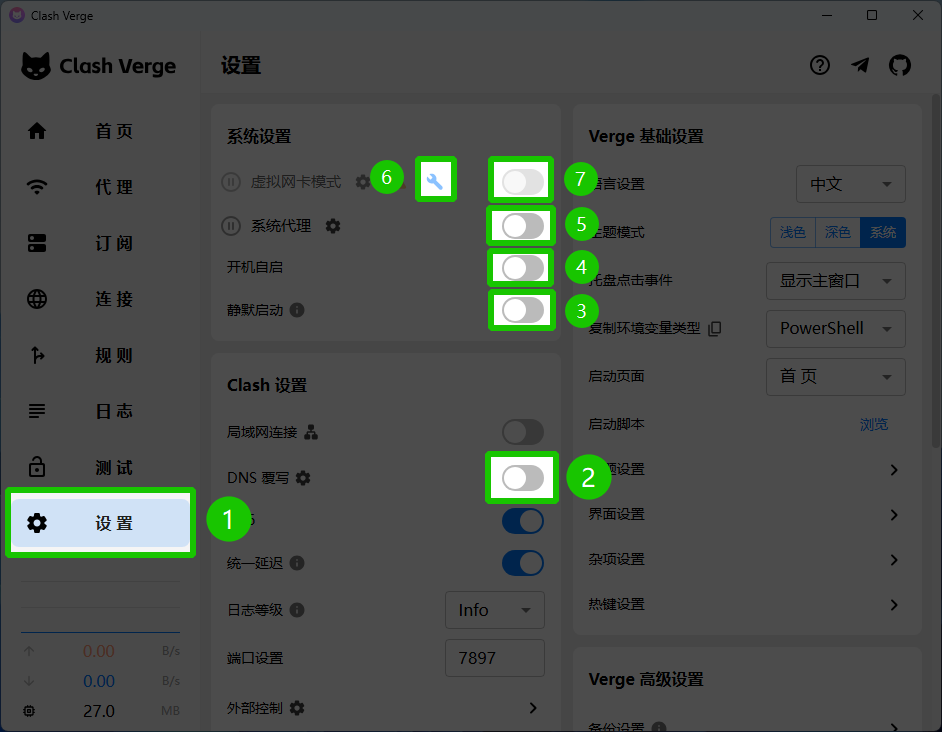Viewport: 942px width, 732px height.
Task: Open 日志等级 dropdown showing Info
Action: click(494, 610)
